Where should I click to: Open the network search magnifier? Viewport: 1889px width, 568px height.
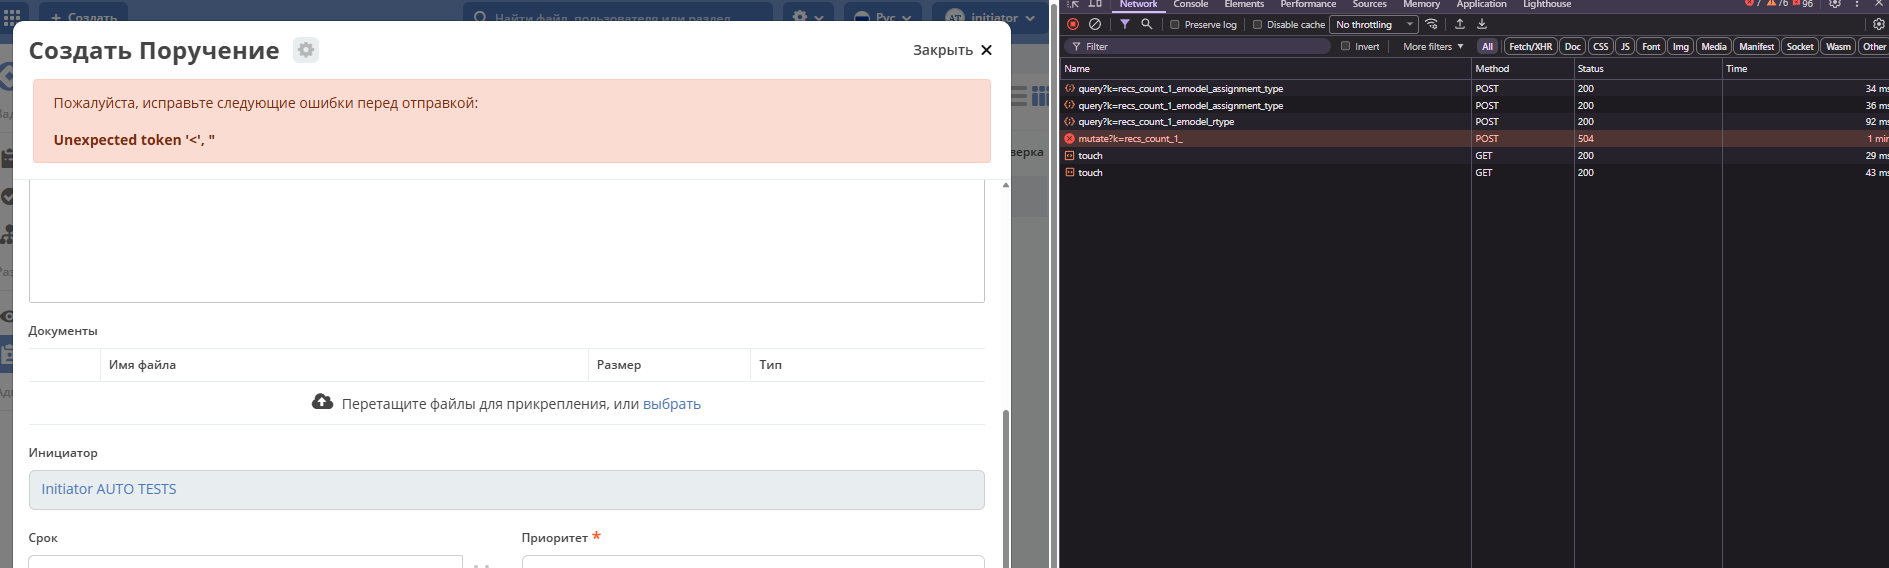coord(1147,24)
